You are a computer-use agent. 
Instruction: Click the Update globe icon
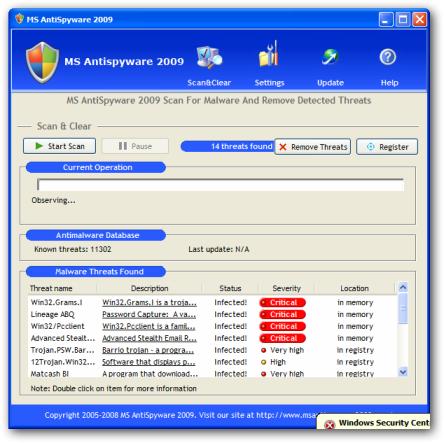click(330, 57)
